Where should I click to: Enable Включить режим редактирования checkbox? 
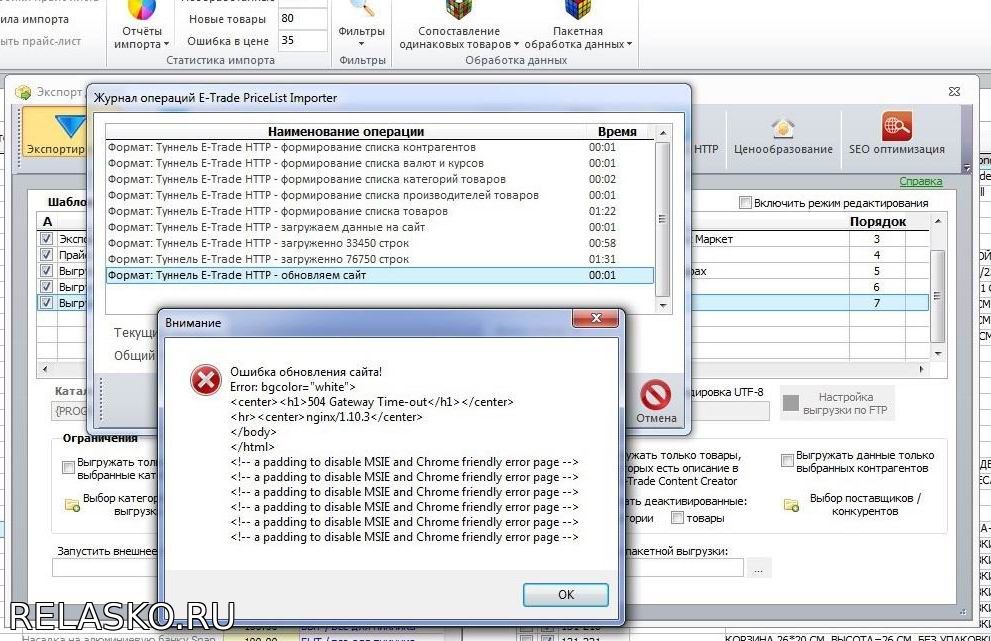click(745, 203)
